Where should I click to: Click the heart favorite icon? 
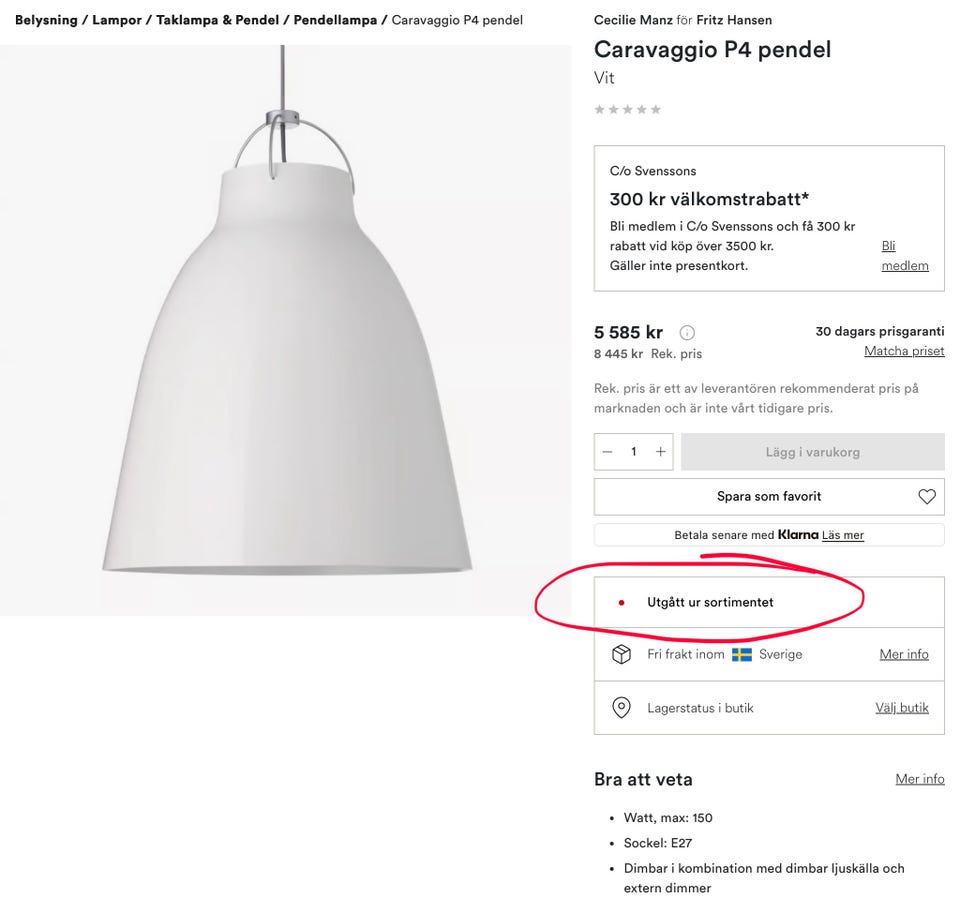pos(927,497)
